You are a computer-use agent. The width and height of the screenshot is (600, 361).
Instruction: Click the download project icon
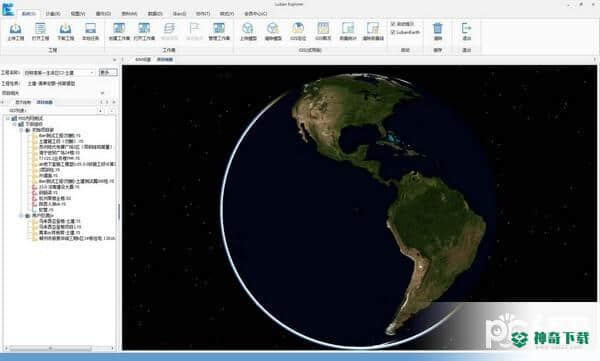click(65, 31)
